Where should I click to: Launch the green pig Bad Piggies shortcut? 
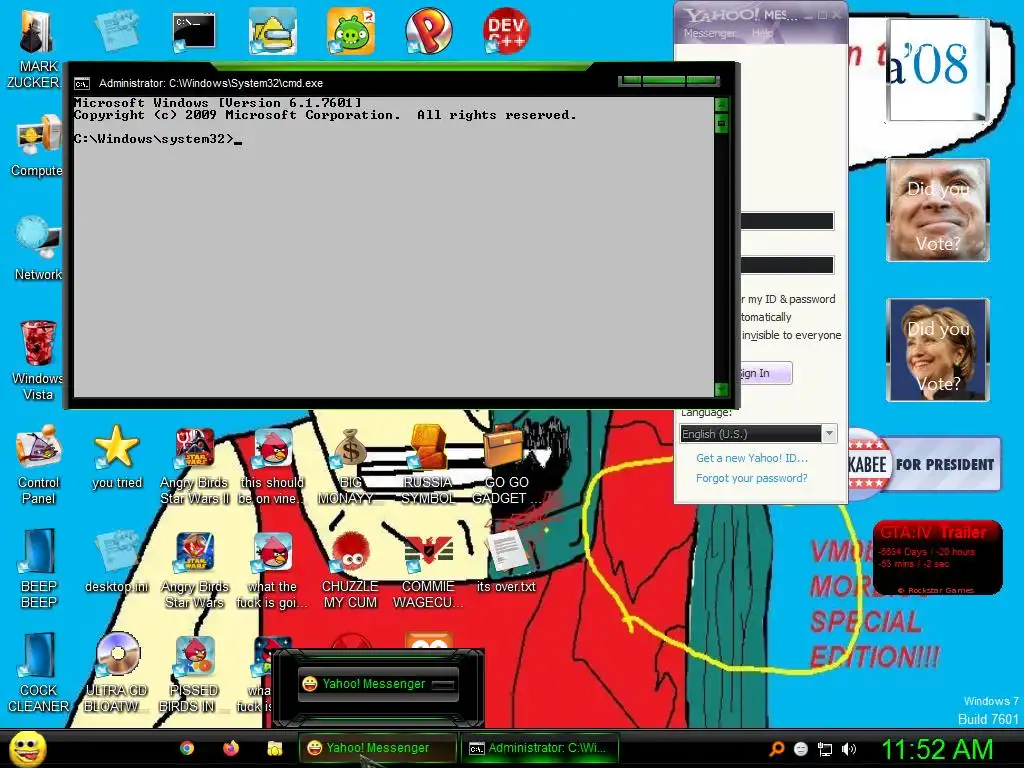(x=351, y=31)
